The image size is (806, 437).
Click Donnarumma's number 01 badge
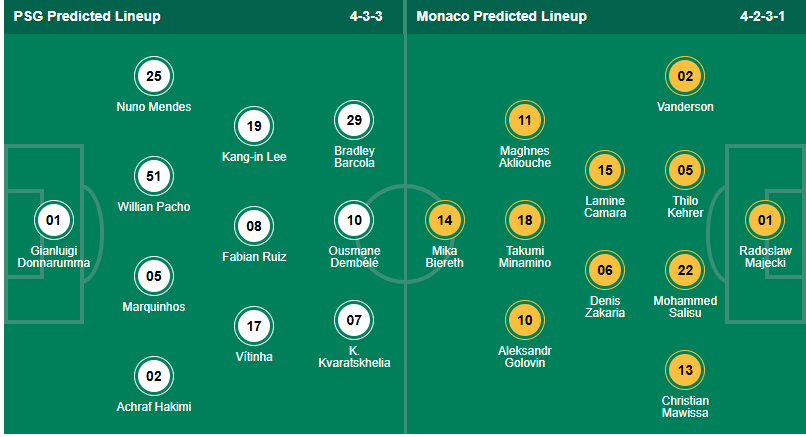(53, 220)
